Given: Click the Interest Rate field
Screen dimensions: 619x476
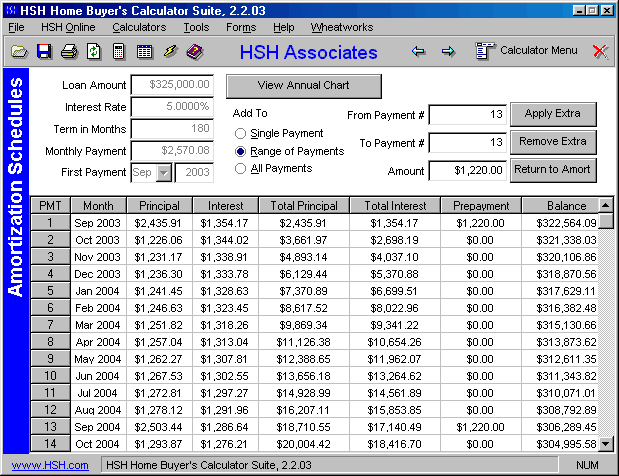Looking at the screenshot, I should [172, 107].
